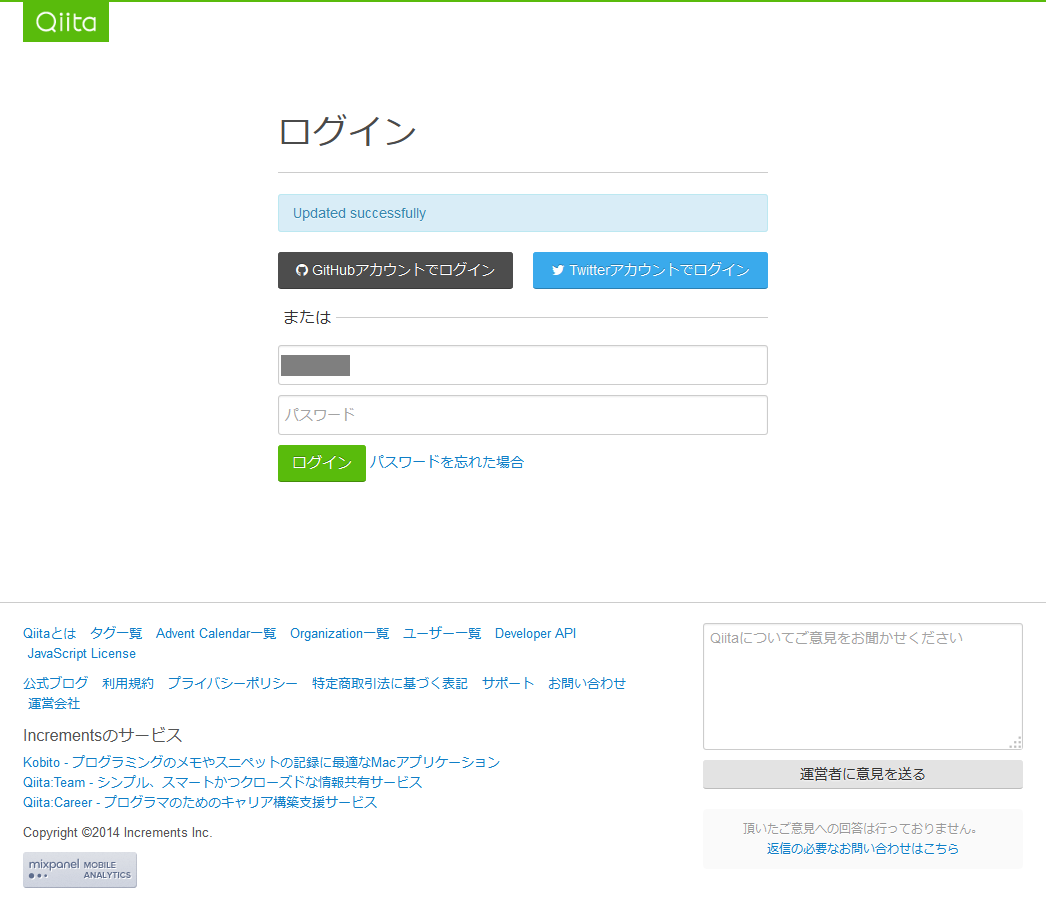Open the Kobito Mac application link
Screen dimensions: 1046x909
pyautogui.click(x=262, y=762)
